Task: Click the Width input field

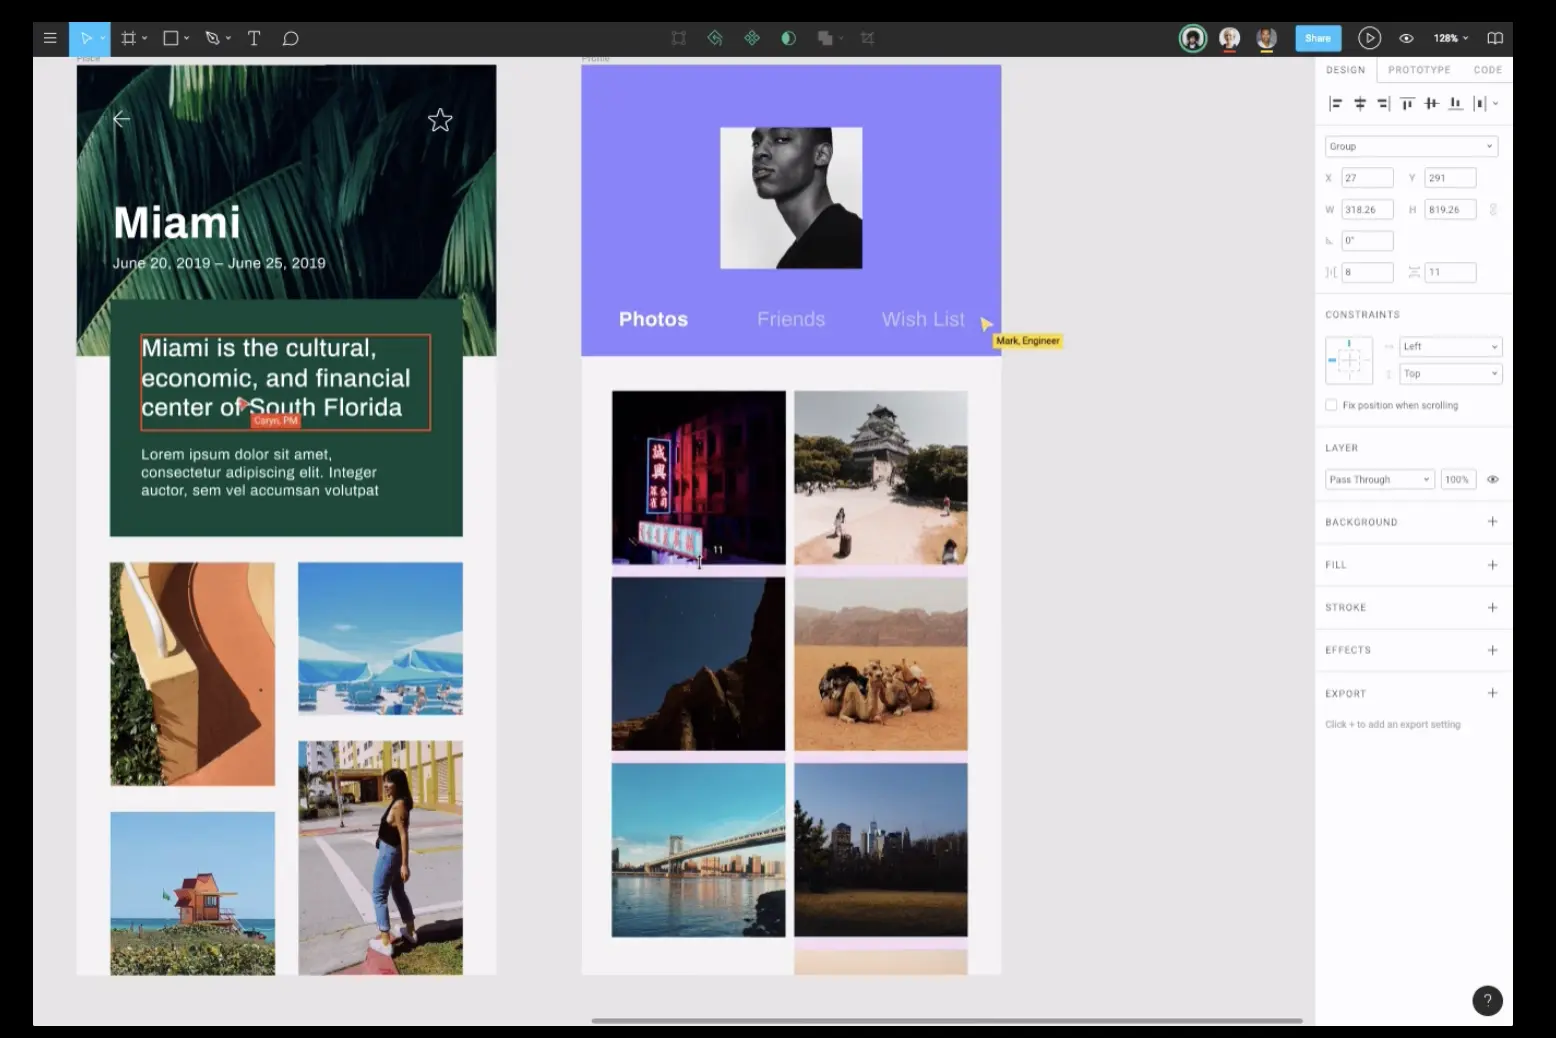Action: point(1367,210)
